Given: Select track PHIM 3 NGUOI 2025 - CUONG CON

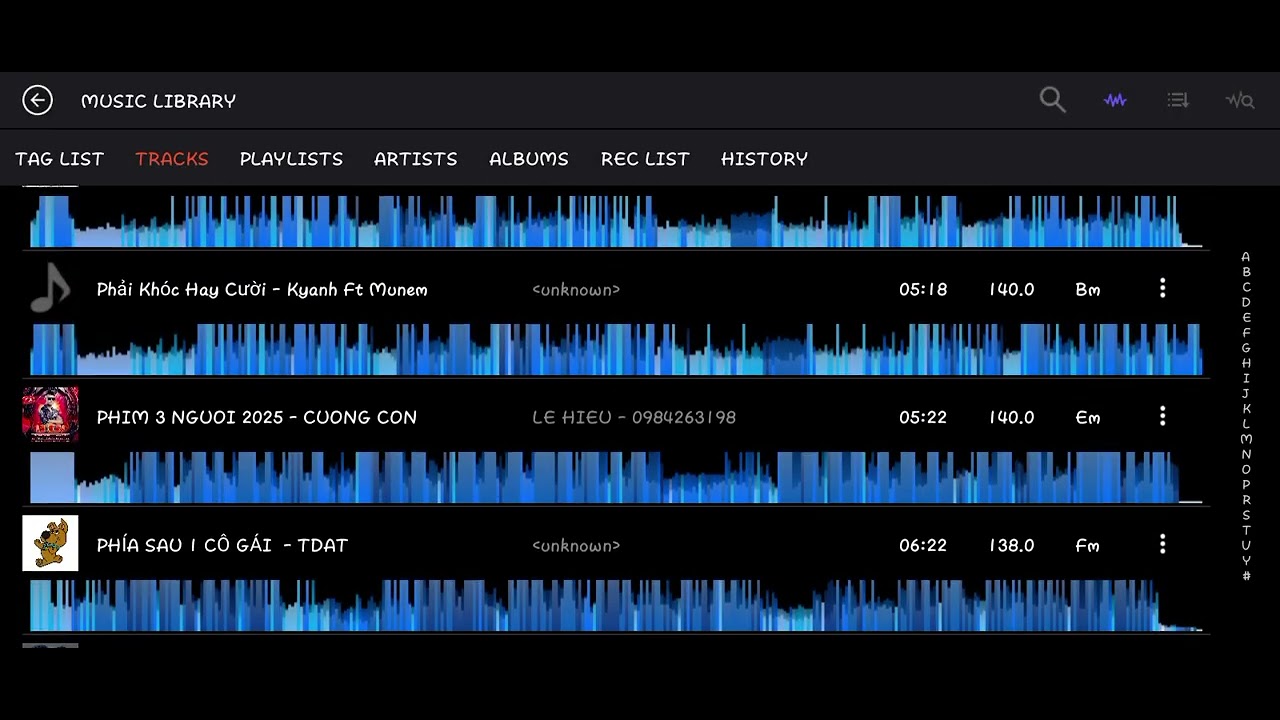Looking at the screenshot, I should click(x=257, y=417).
